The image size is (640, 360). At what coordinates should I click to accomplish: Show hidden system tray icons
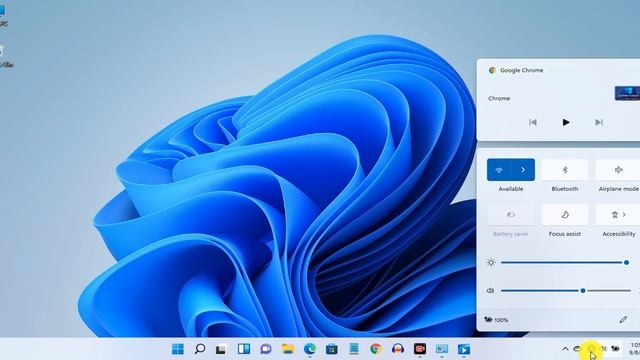565,349
